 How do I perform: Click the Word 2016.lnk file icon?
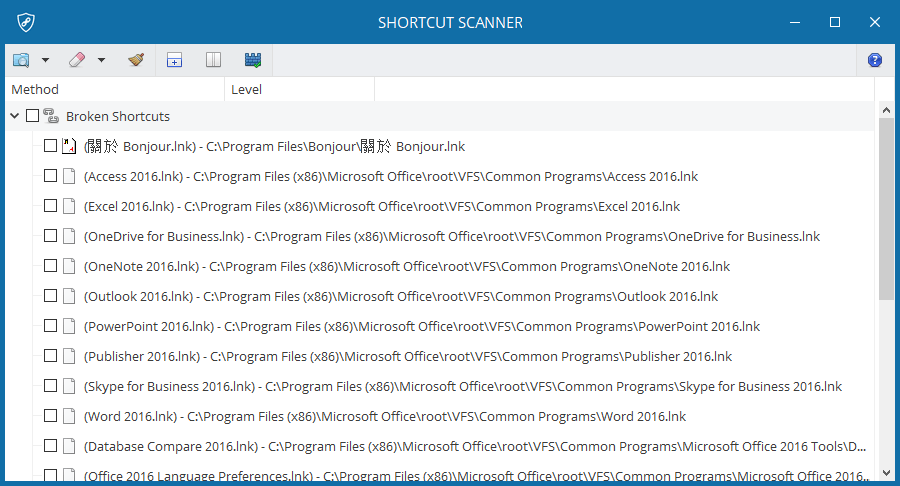point(69,415)
